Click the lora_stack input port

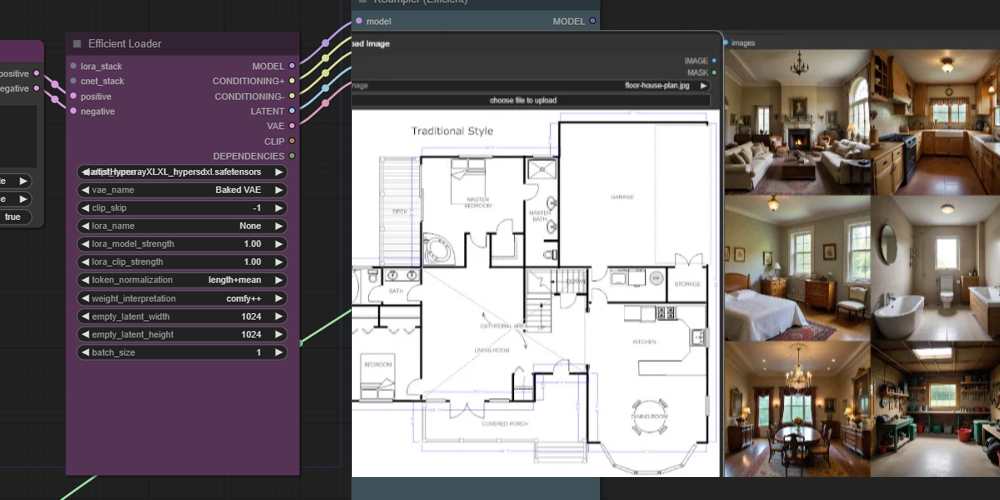(x=73, y=66)
